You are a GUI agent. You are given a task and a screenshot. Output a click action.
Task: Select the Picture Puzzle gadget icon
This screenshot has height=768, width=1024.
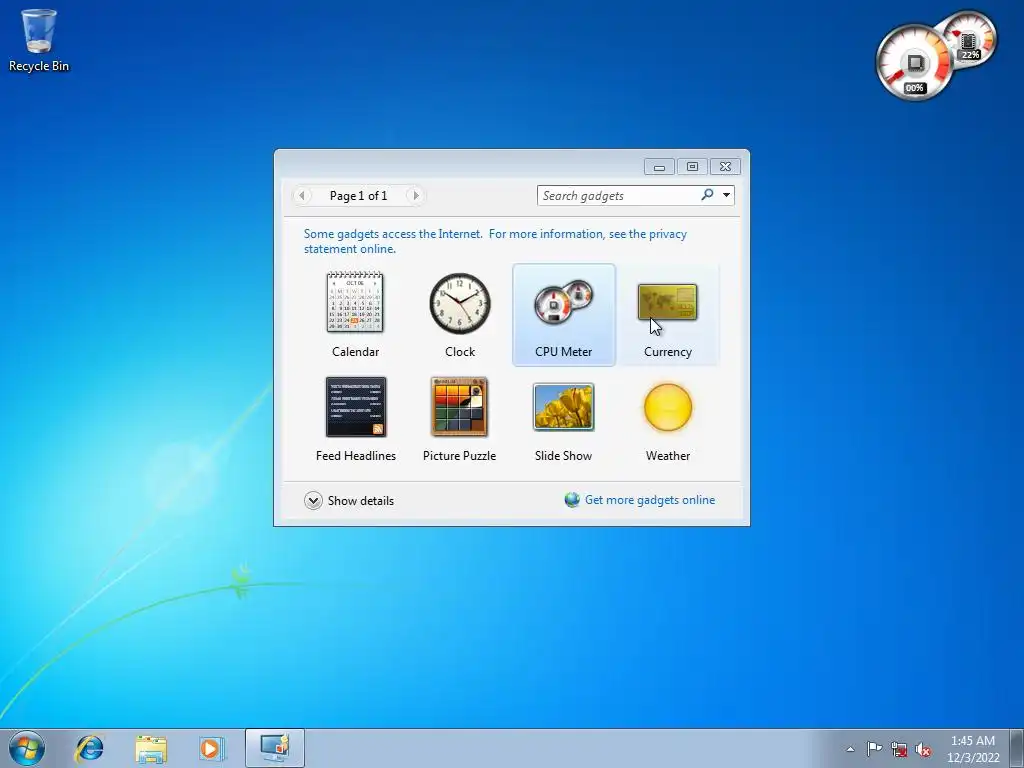click(459, 407)
